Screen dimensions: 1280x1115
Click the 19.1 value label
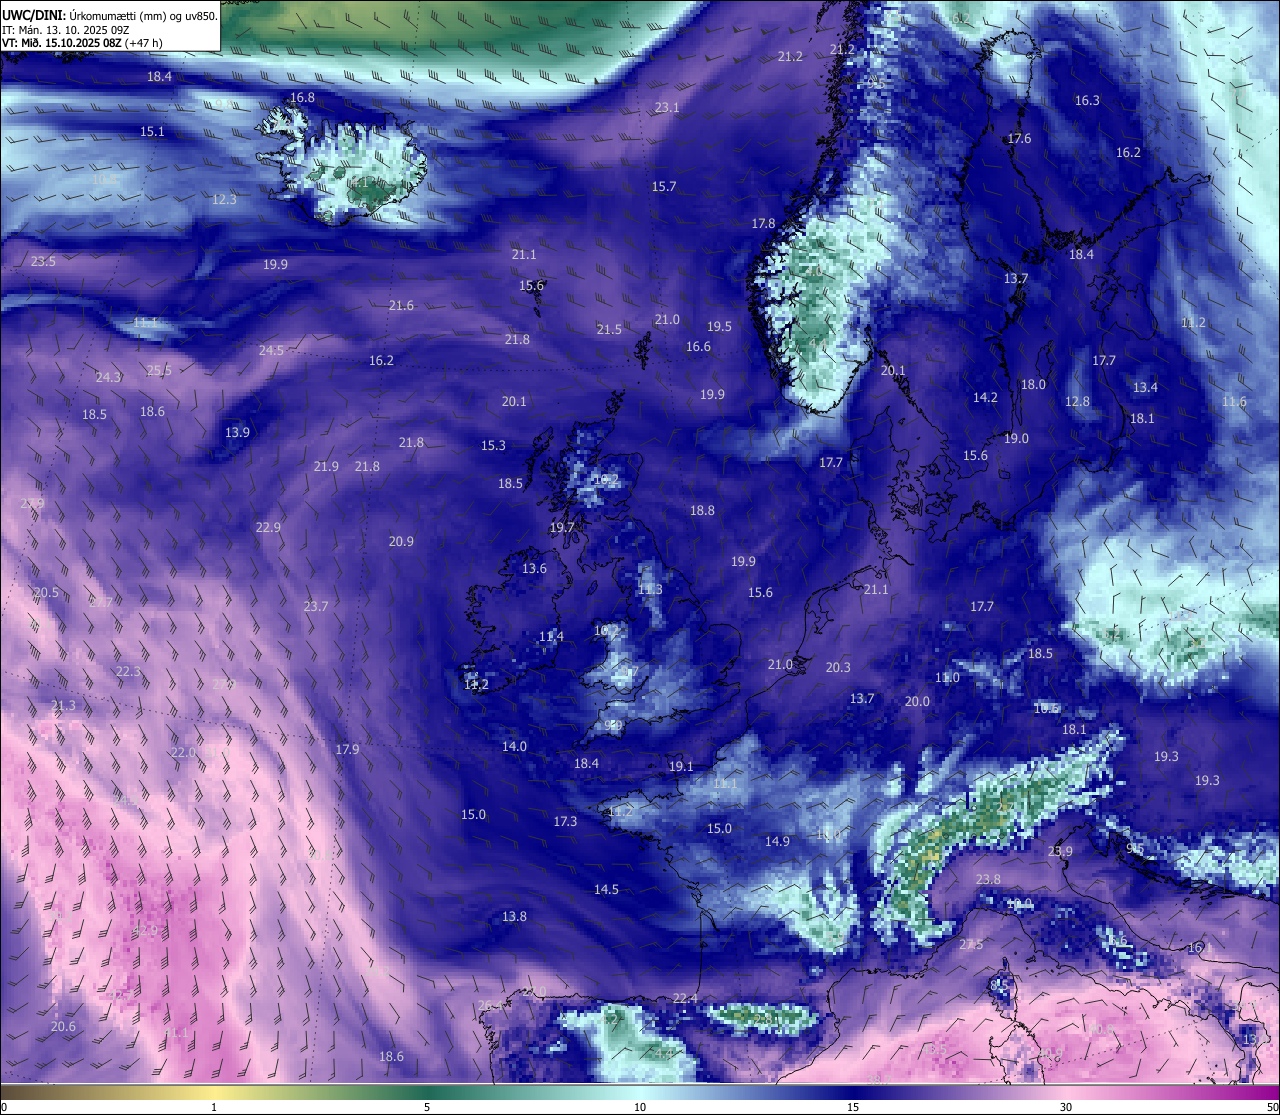(x=681, y=767)
